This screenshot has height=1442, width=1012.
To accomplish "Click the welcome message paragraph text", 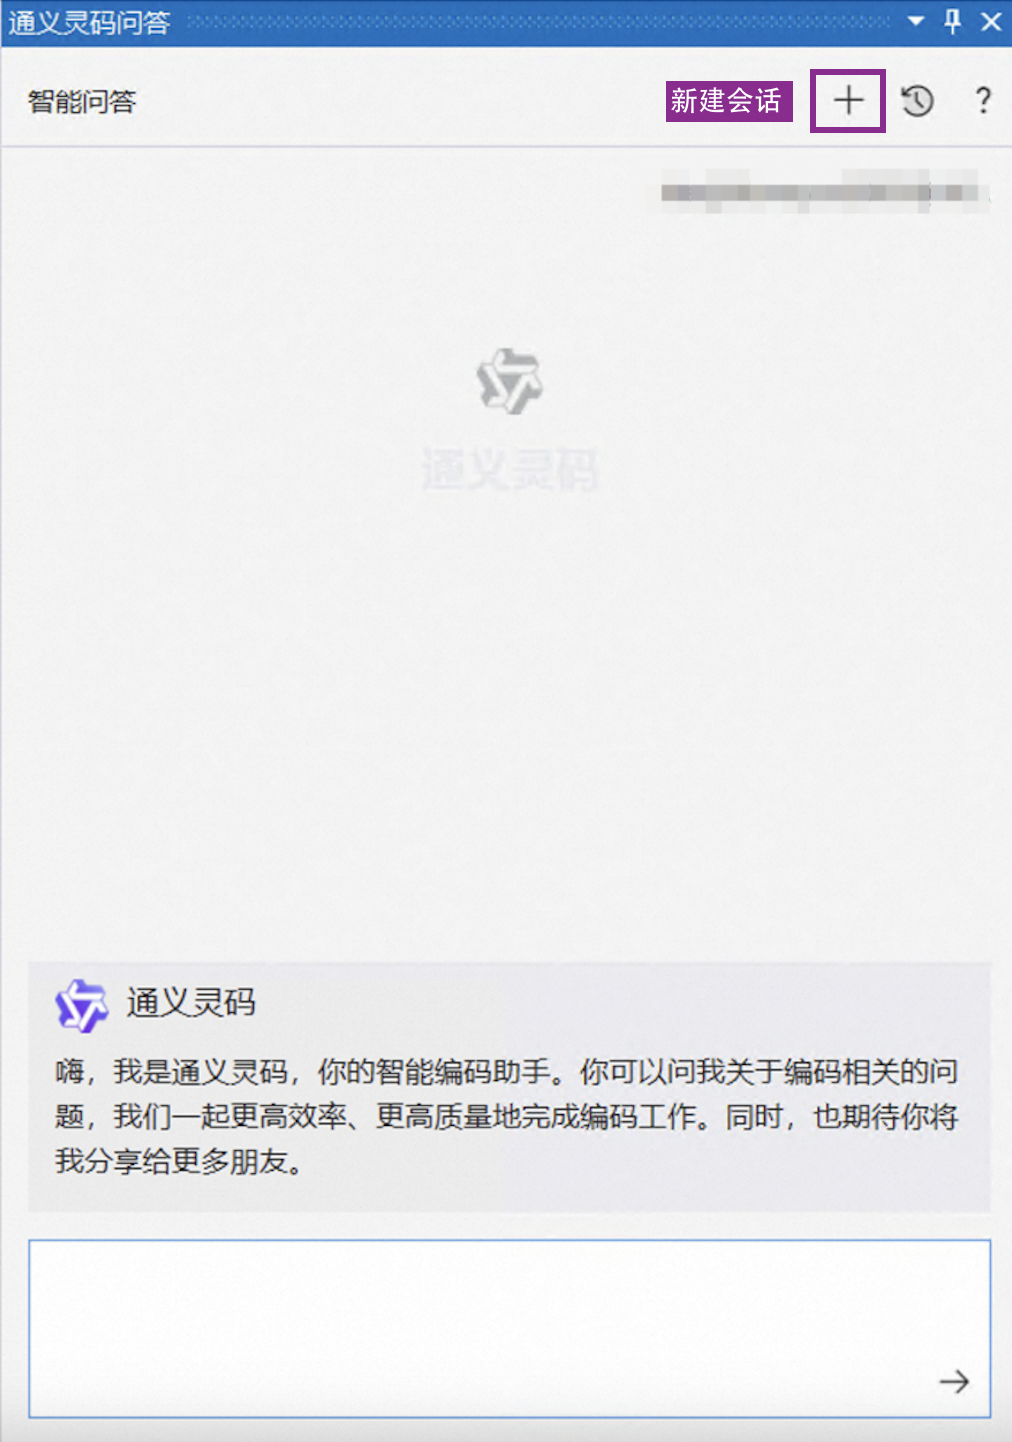I will pyautogui.click(x=507, y=1116).
